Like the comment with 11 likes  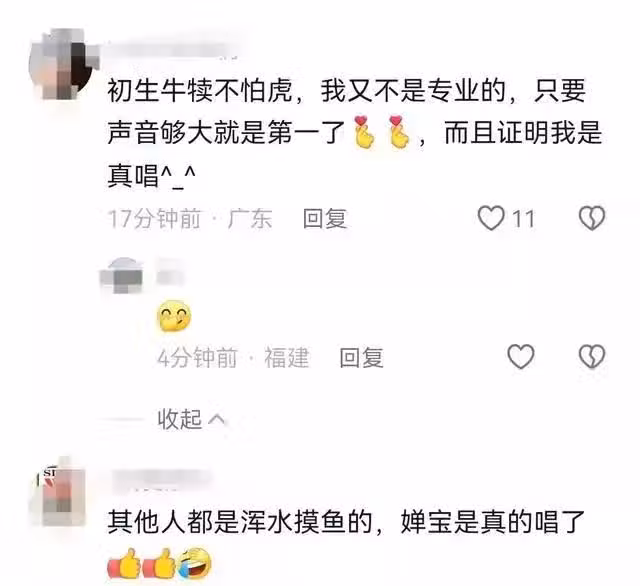(491, 218)
